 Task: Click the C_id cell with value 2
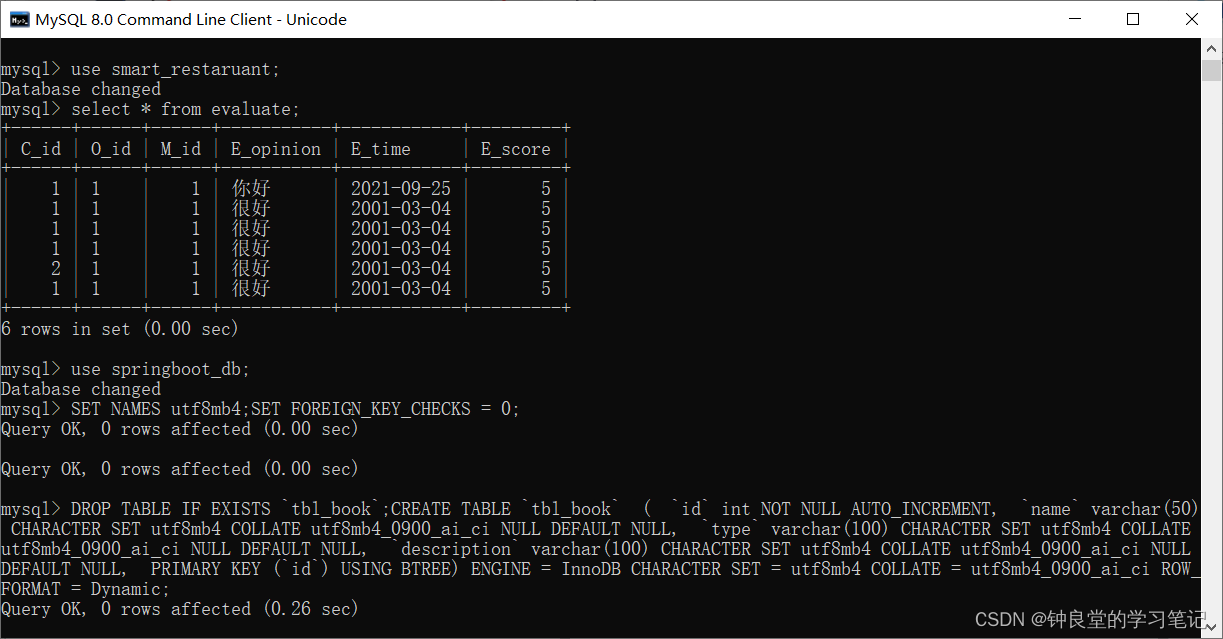[x=56, y=269]
